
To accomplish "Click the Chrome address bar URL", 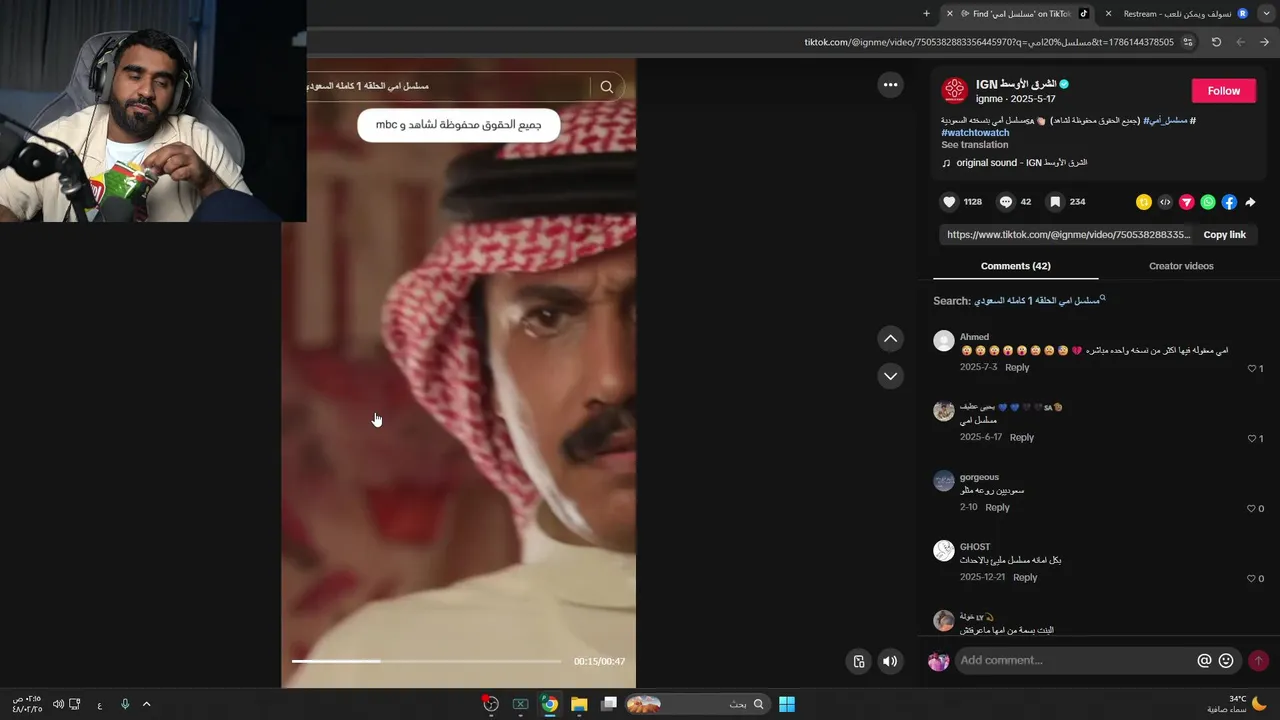I will point(990,42).
